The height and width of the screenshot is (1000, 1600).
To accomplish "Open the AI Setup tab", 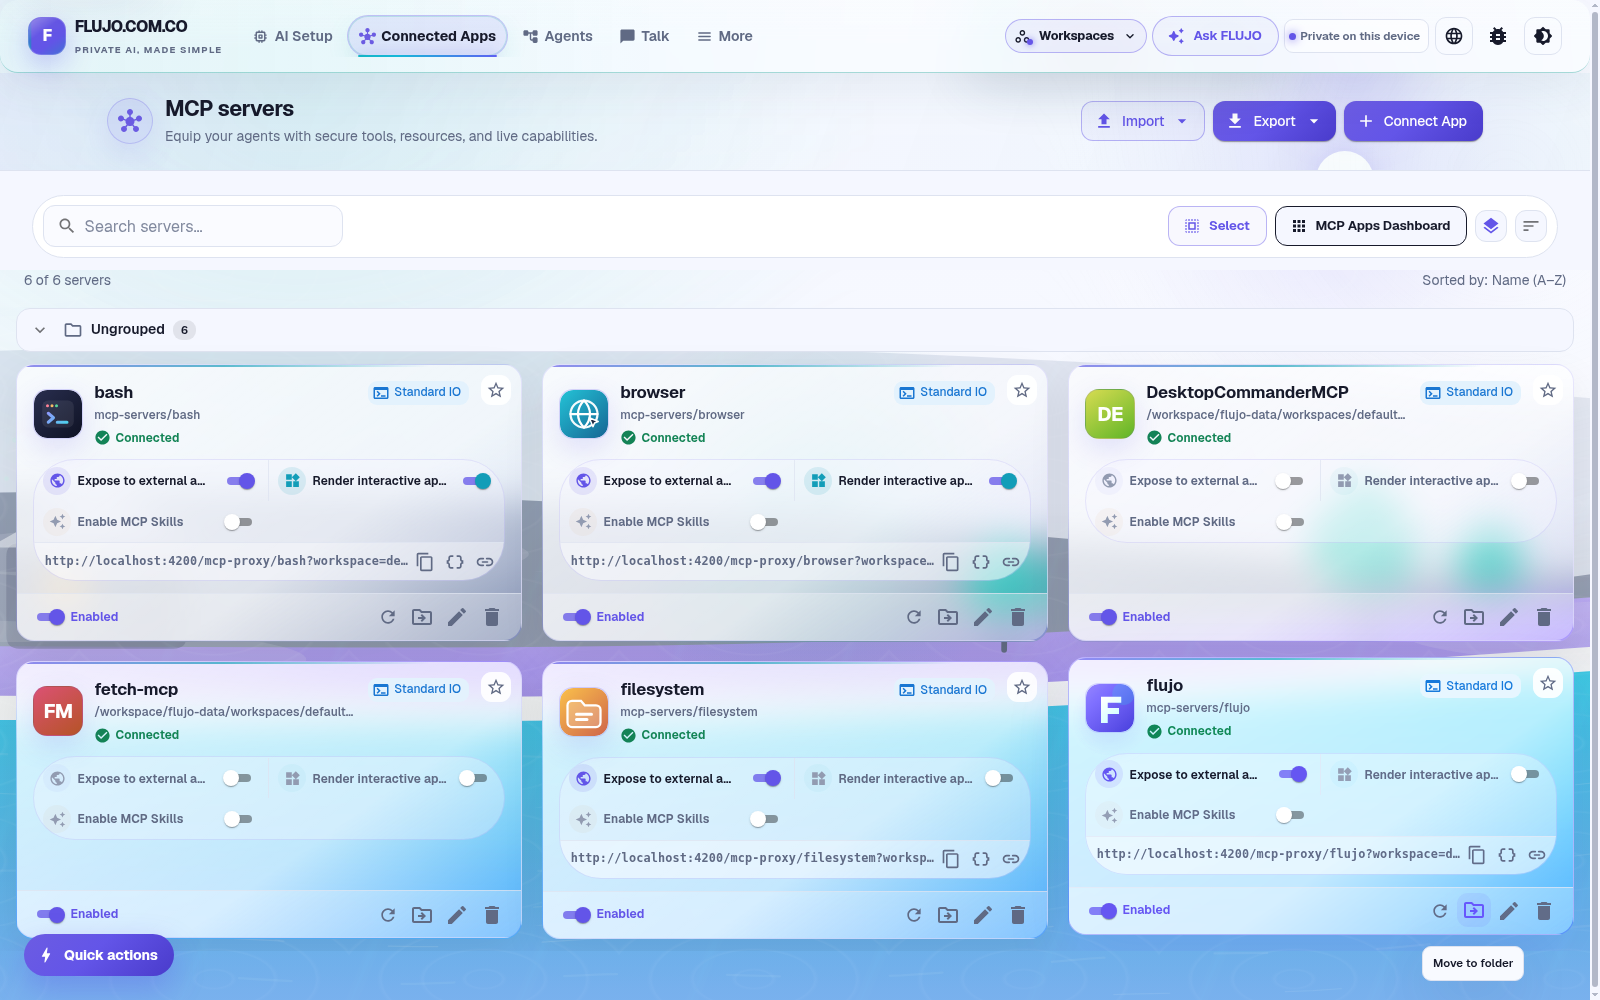I will click(x=292, y=36).
